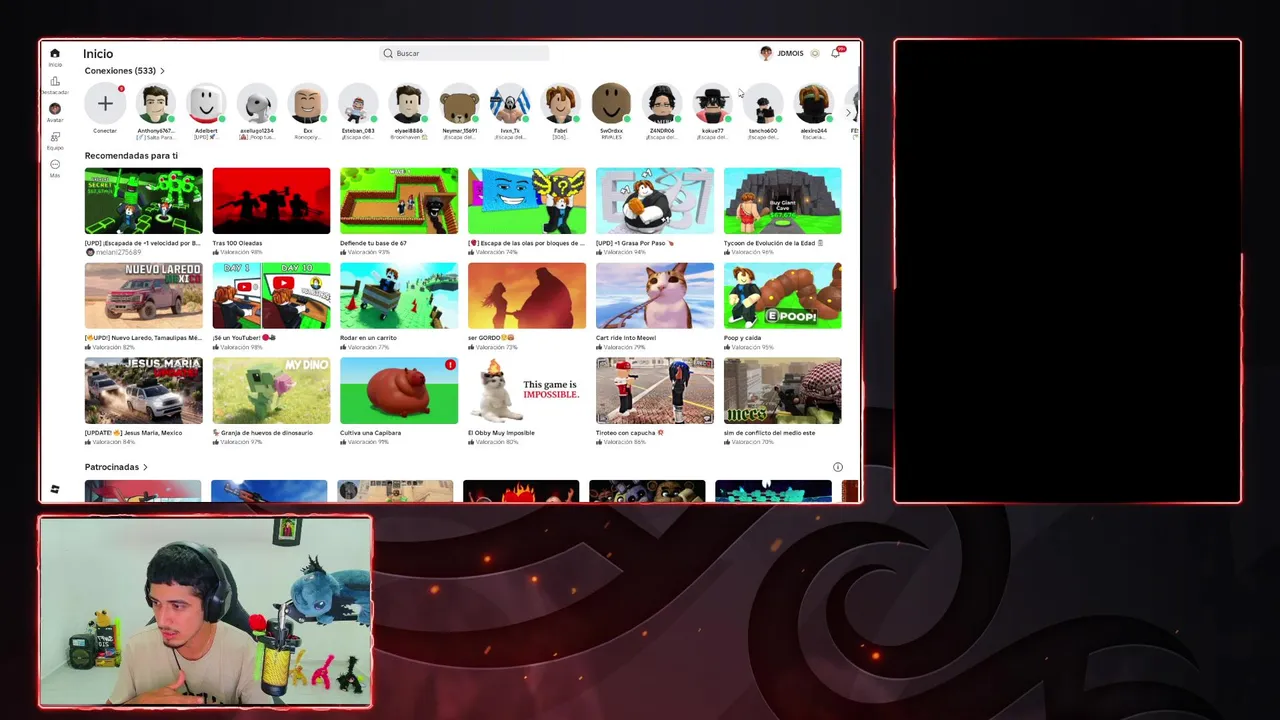Expand the Patrocinadas section
This screenshot has width=1280, height=720.
(x=116, y=467)
